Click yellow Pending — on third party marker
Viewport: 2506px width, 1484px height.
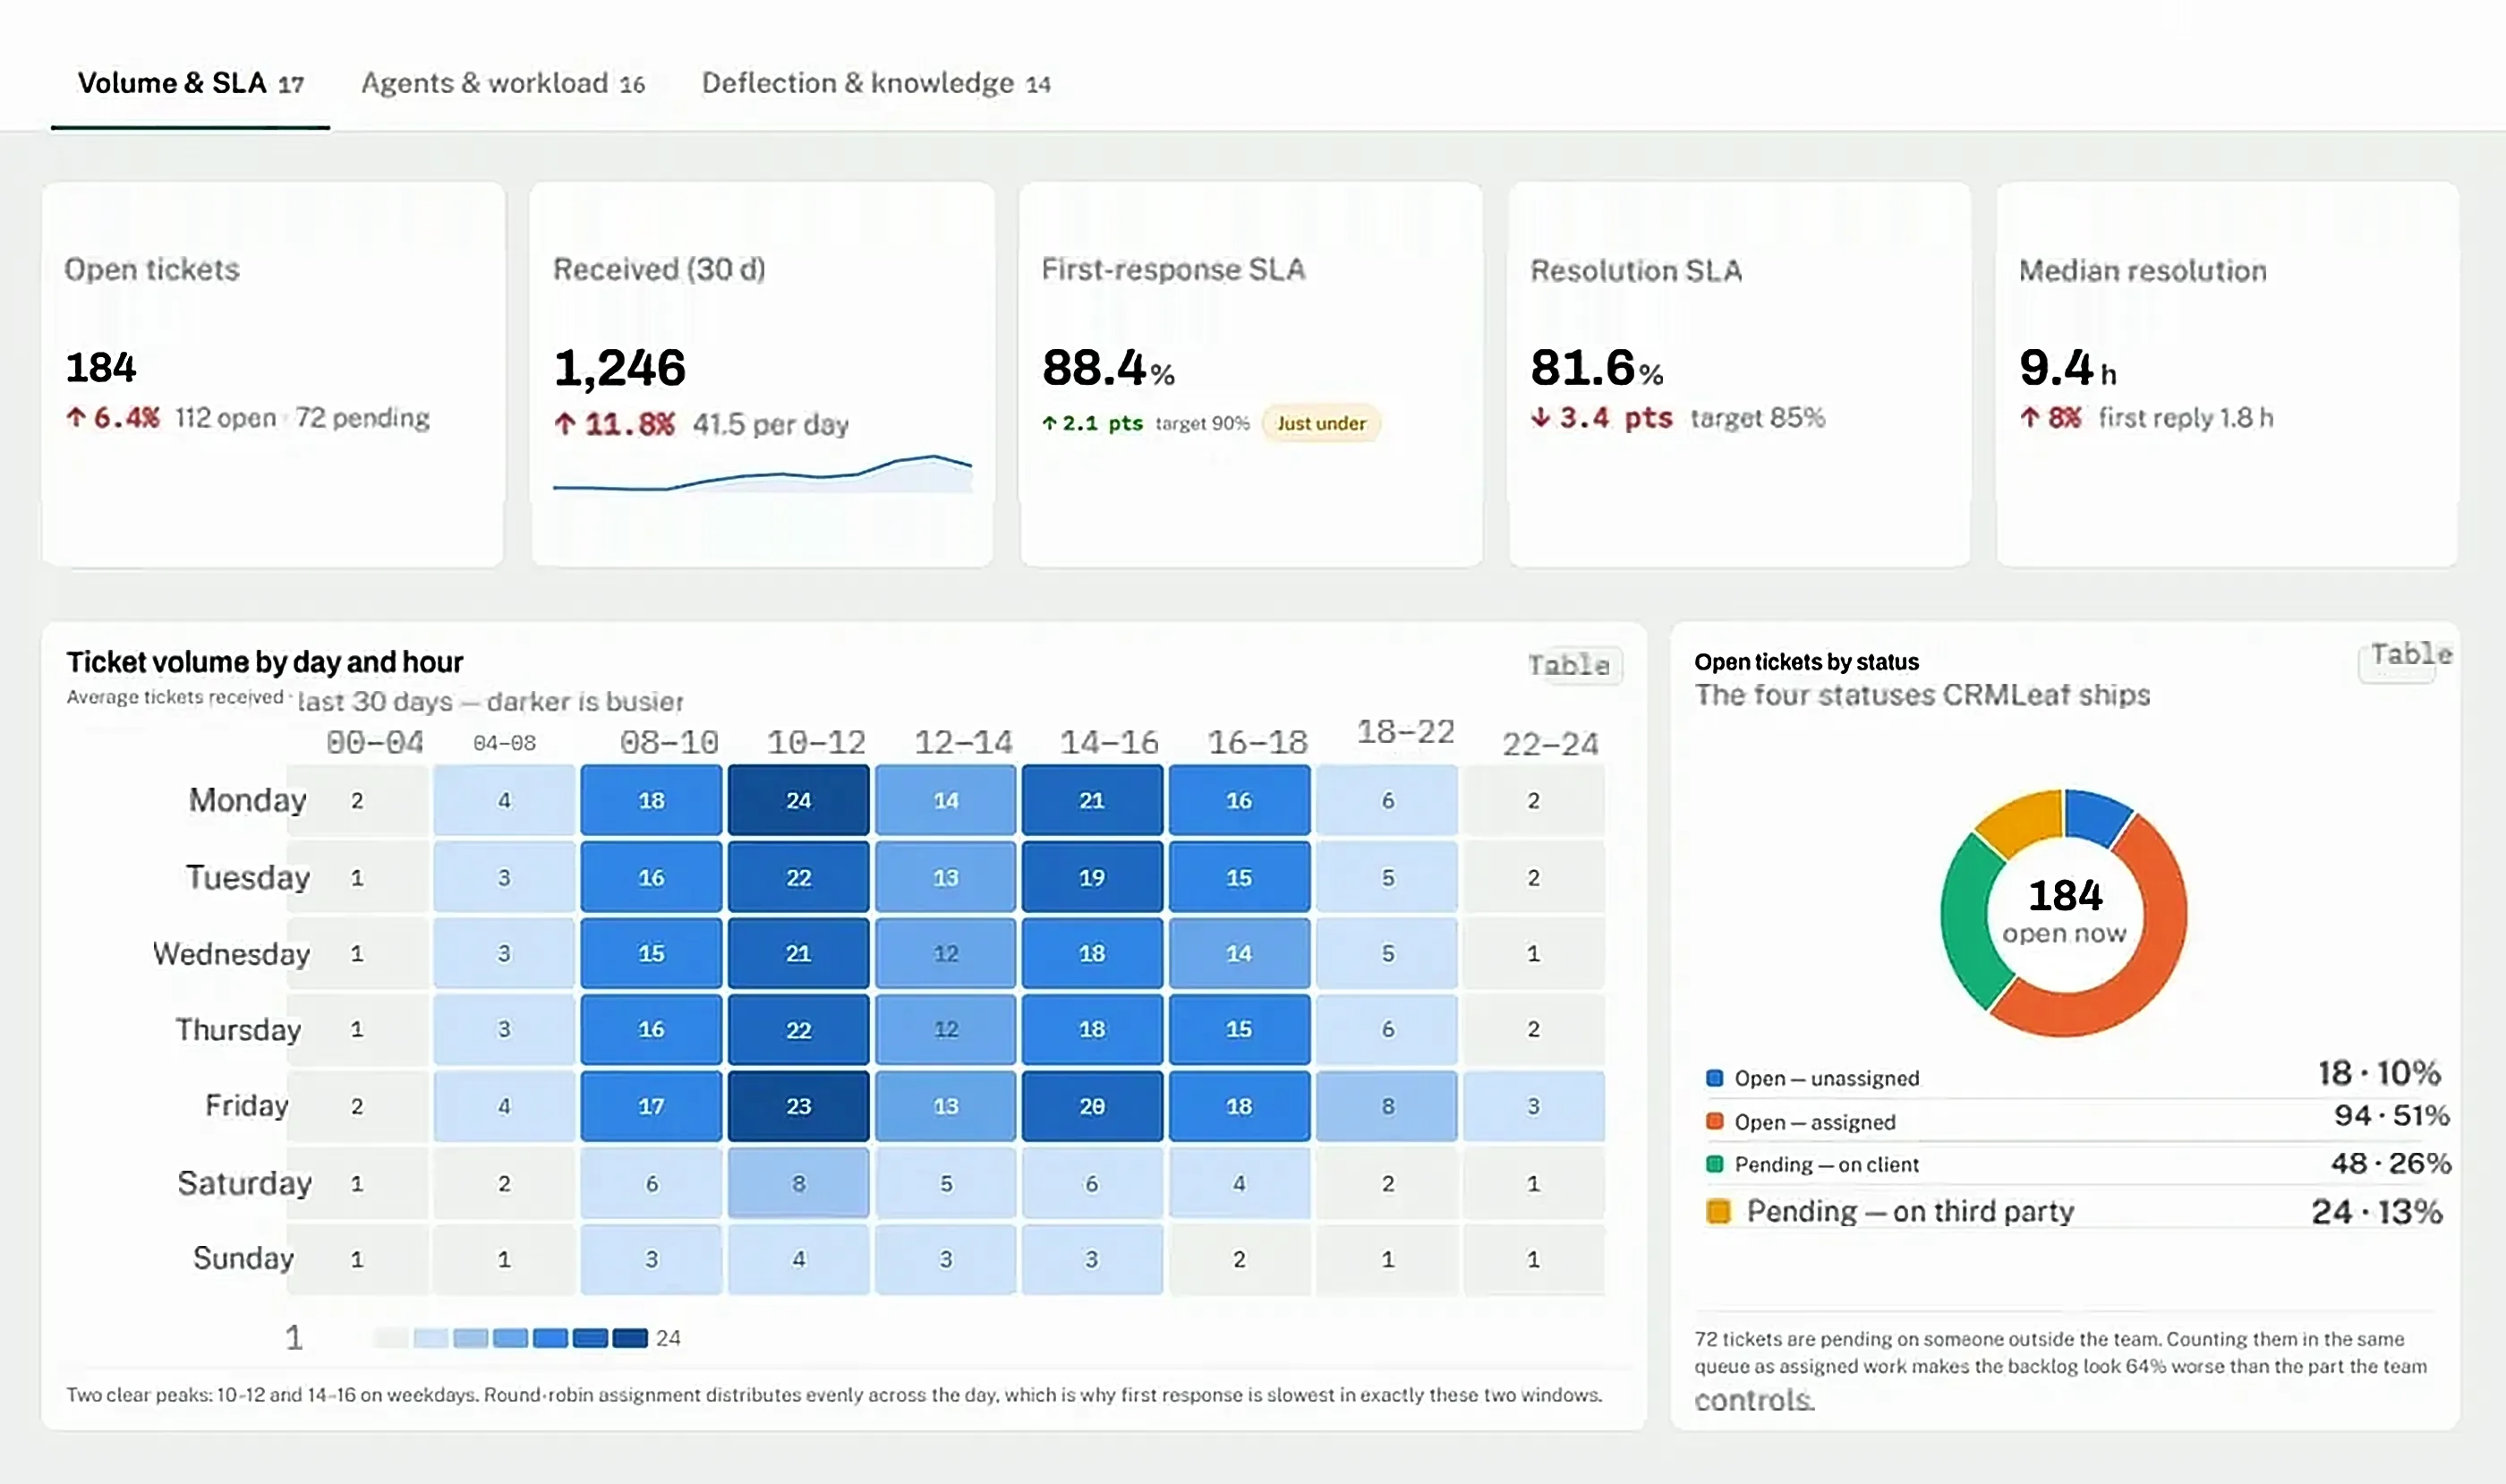(1718, 1211)
